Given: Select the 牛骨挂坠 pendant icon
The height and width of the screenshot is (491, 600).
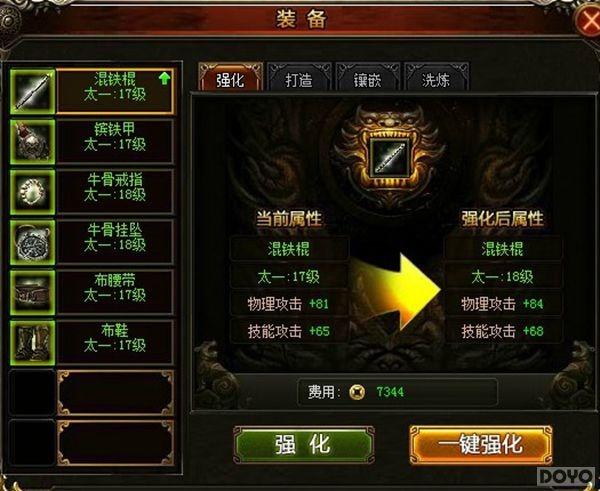Looking at the screenshot, I should [33, 242].
